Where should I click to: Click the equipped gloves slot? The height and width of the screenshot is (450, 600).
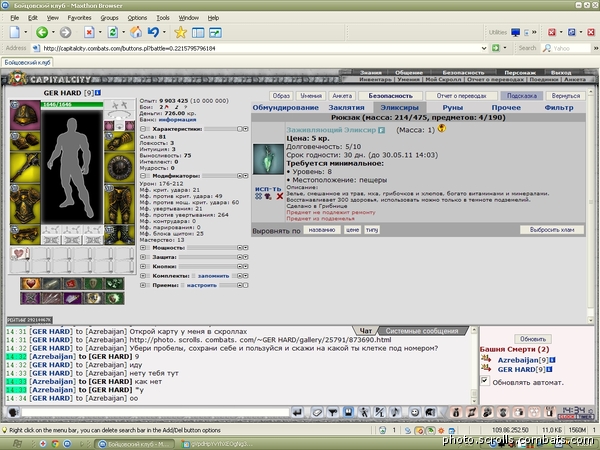click(x=119, y=142)
